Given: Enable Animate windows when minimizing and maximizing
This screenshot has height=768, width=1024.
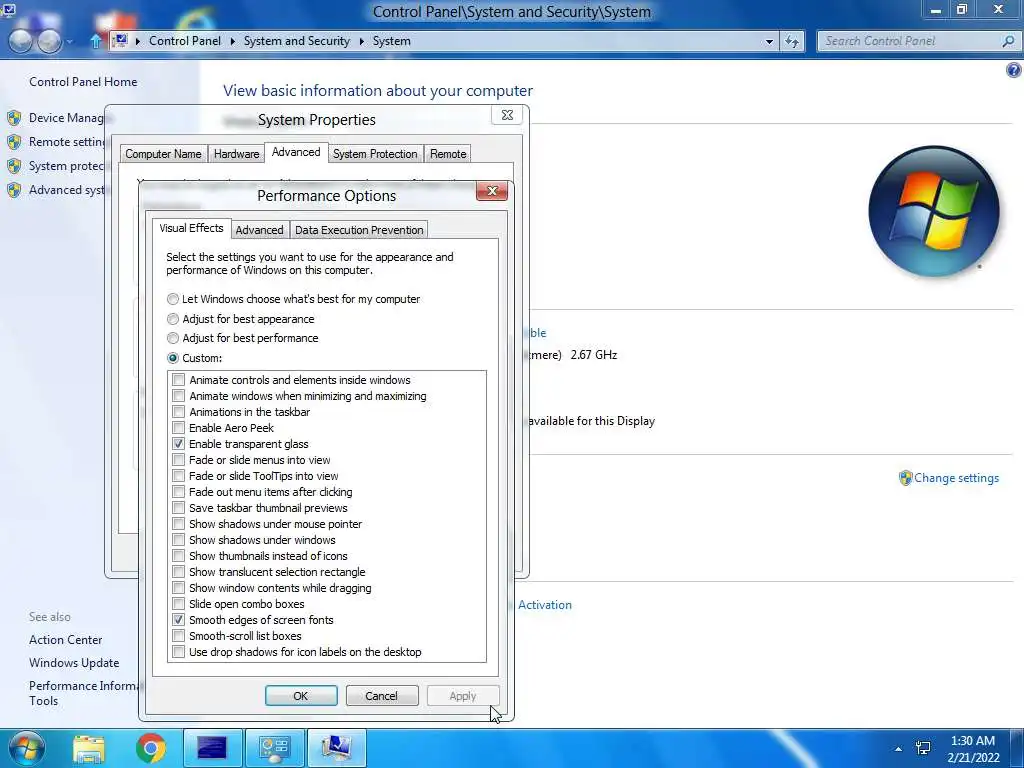Looking at the screenshot, I should click(178, 396).
